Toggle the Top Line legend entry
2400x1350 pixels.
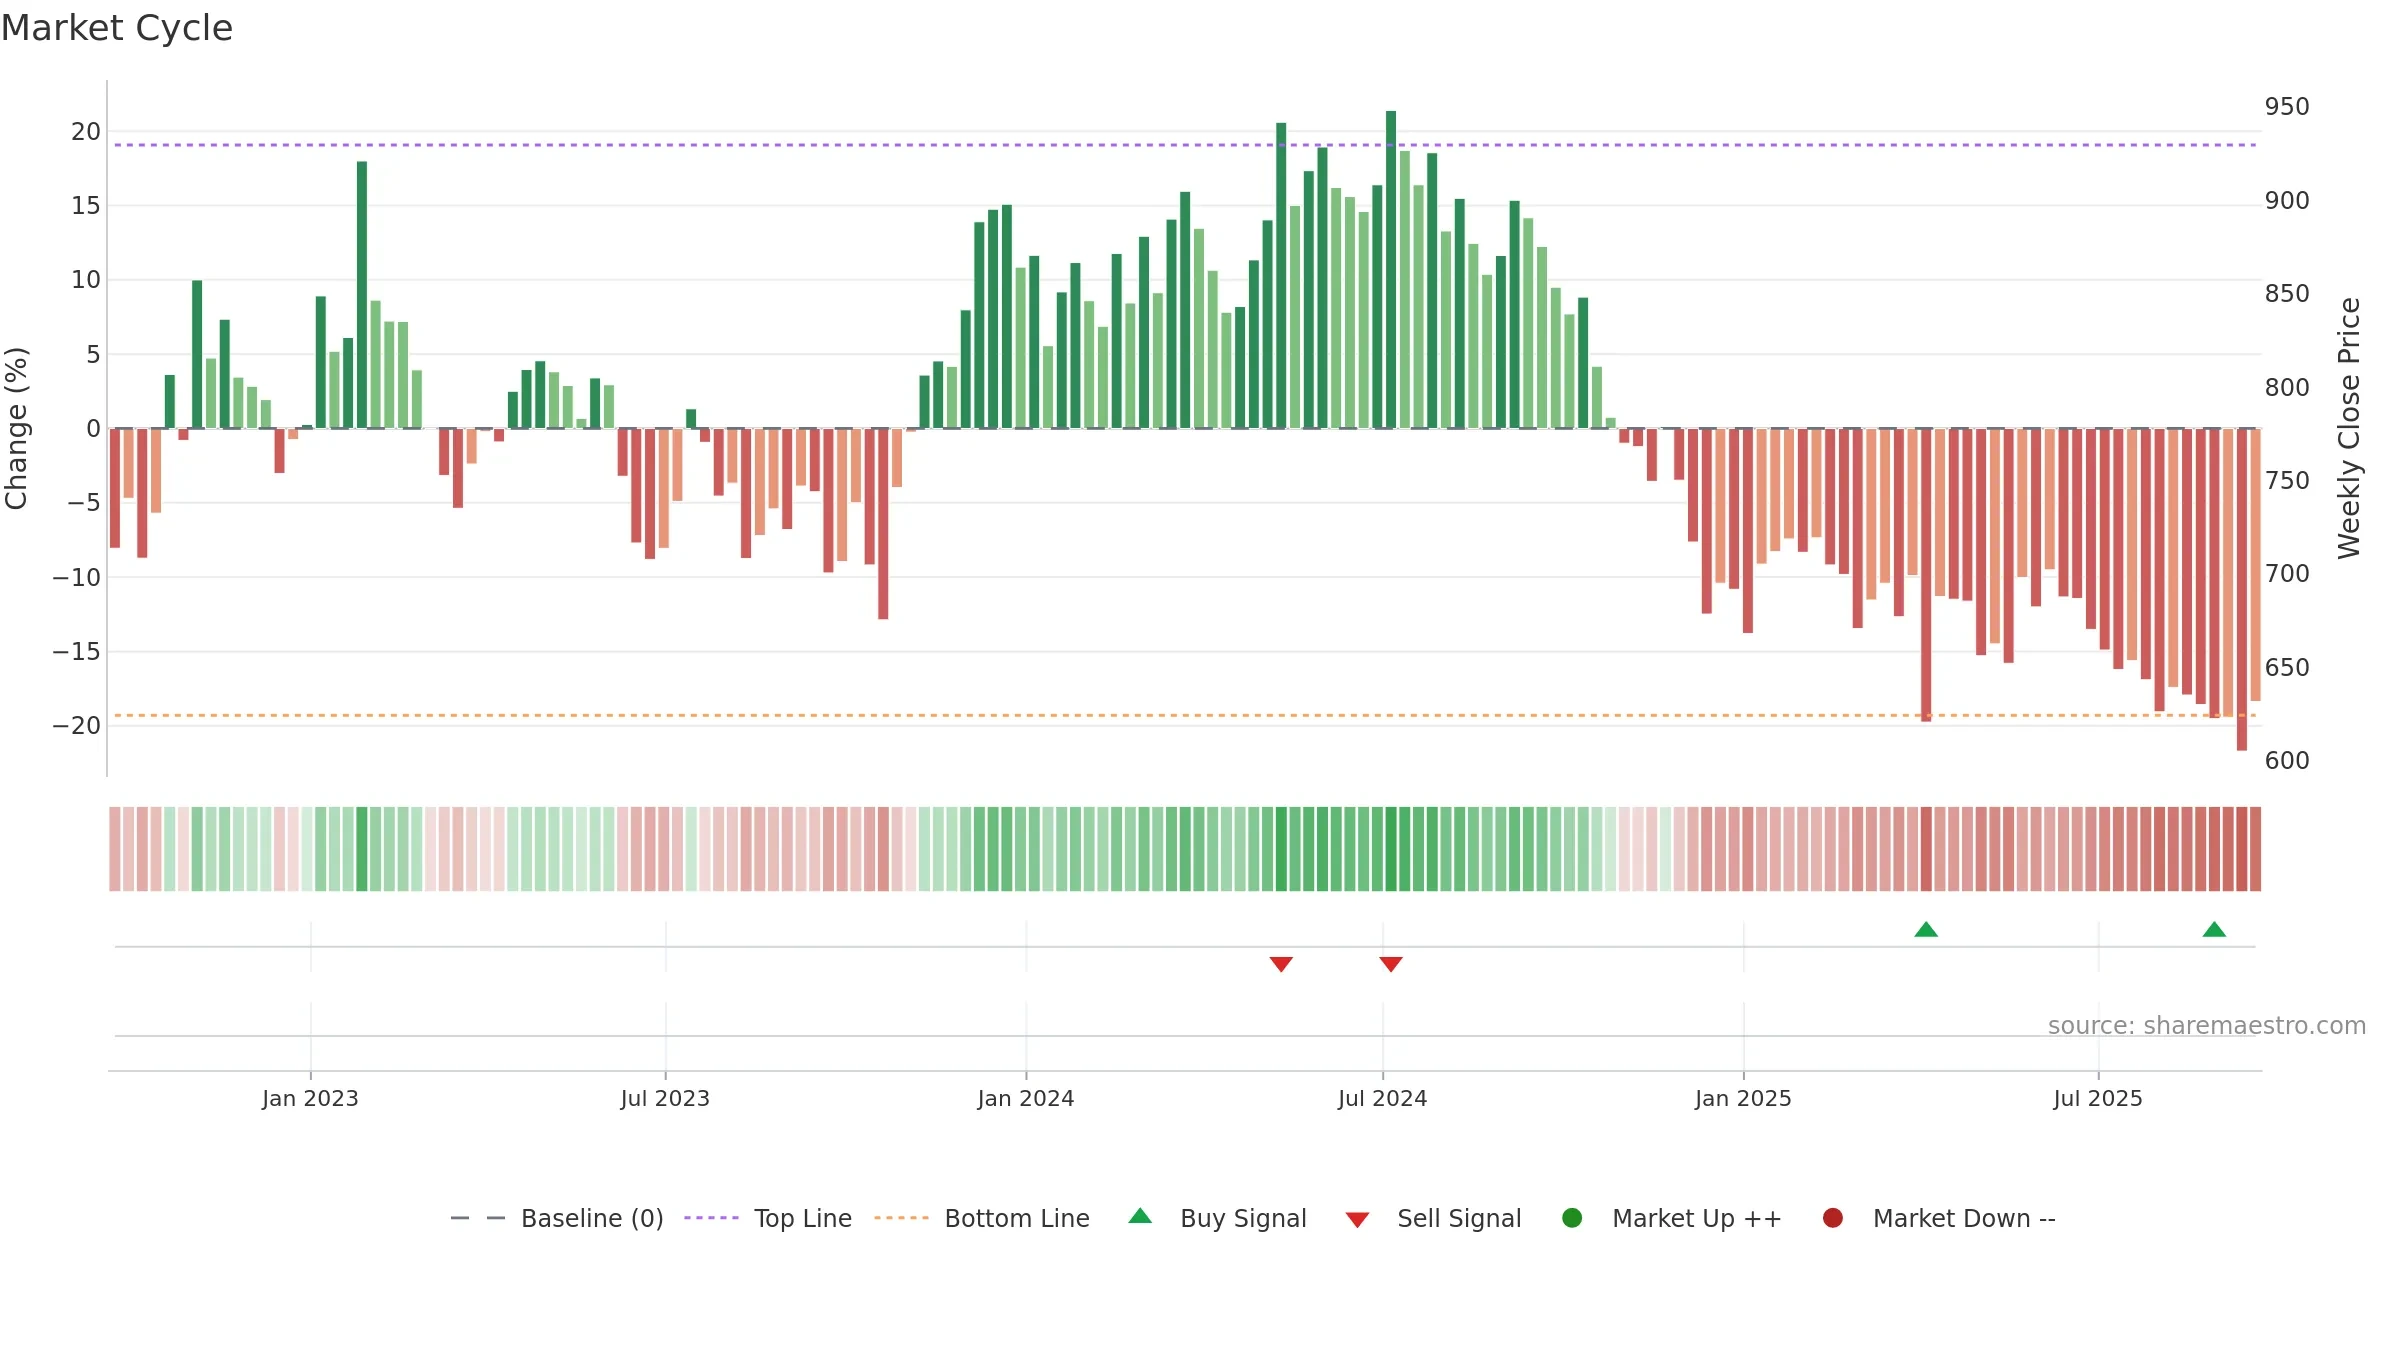pyautogui.click(x=768, y=1218)
